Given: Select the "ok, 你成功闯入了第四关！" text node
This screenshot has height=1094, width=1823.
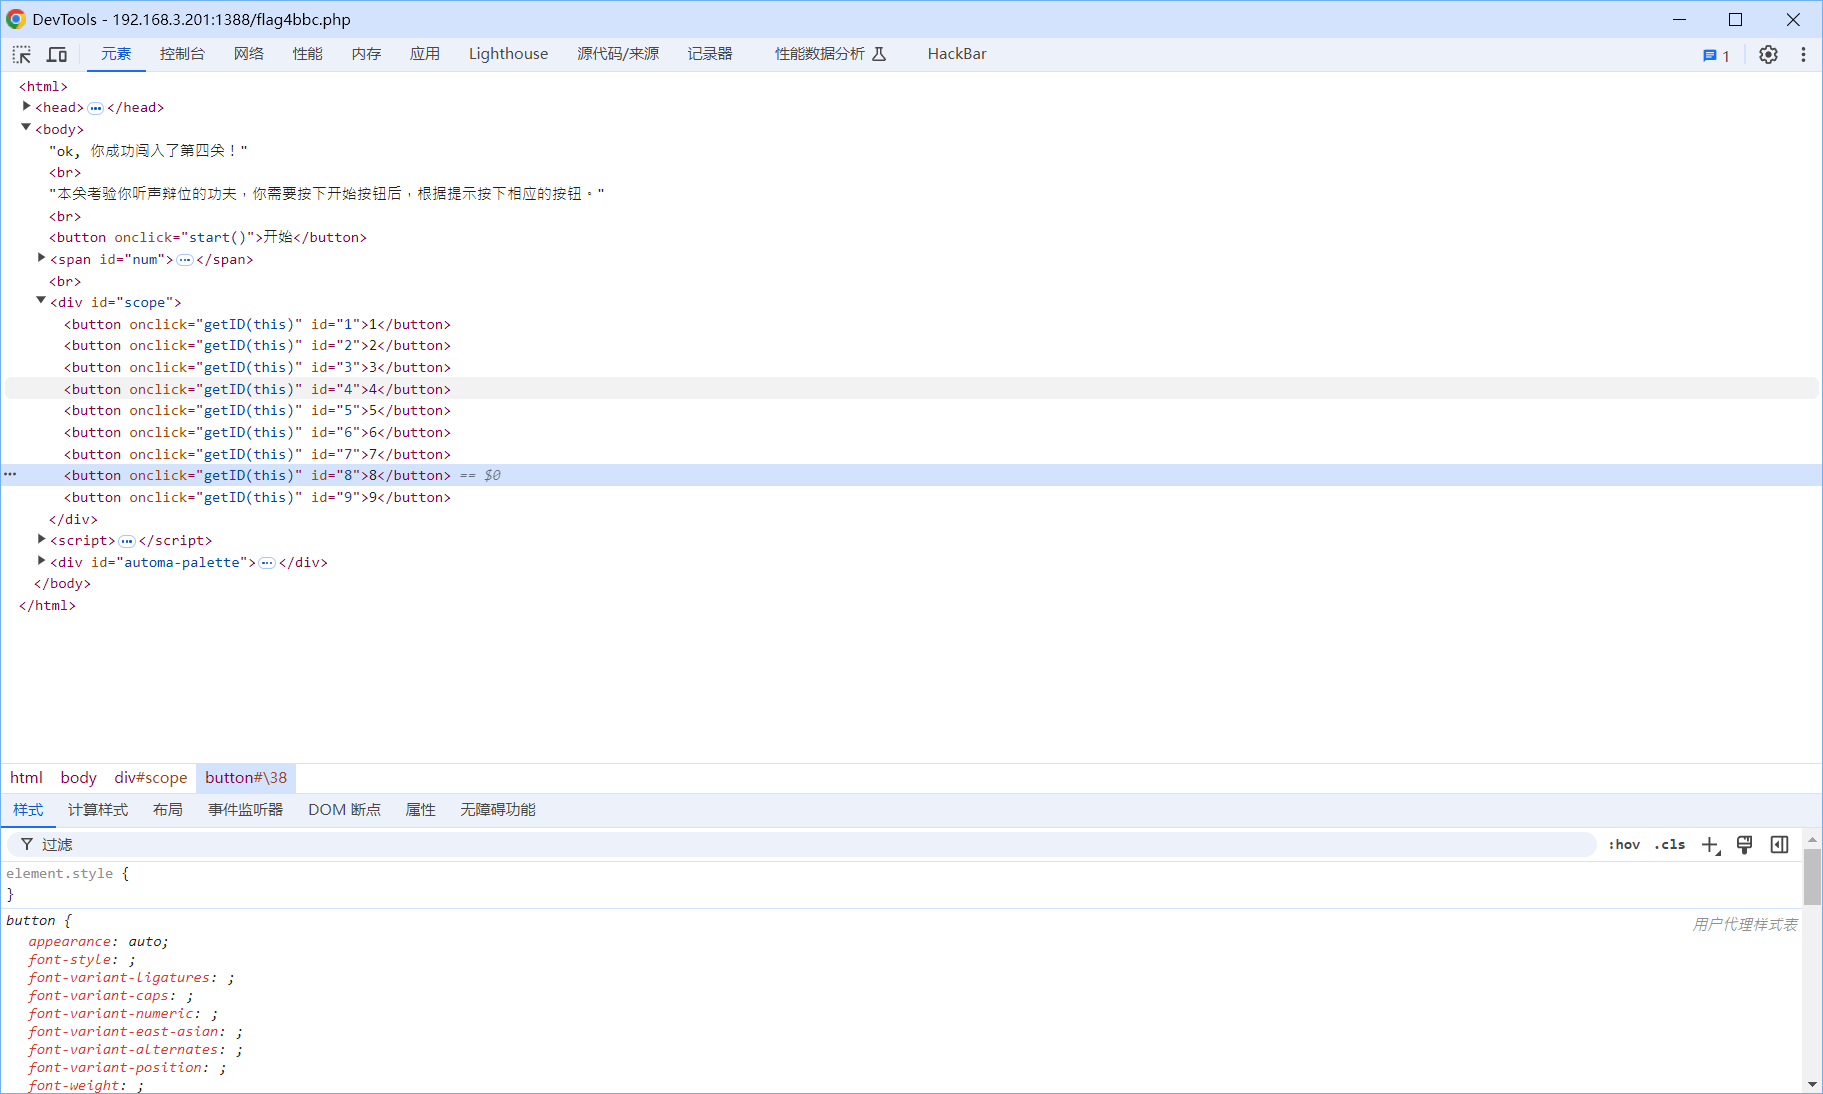Looking at the screenshot, I should click(148, 151).
